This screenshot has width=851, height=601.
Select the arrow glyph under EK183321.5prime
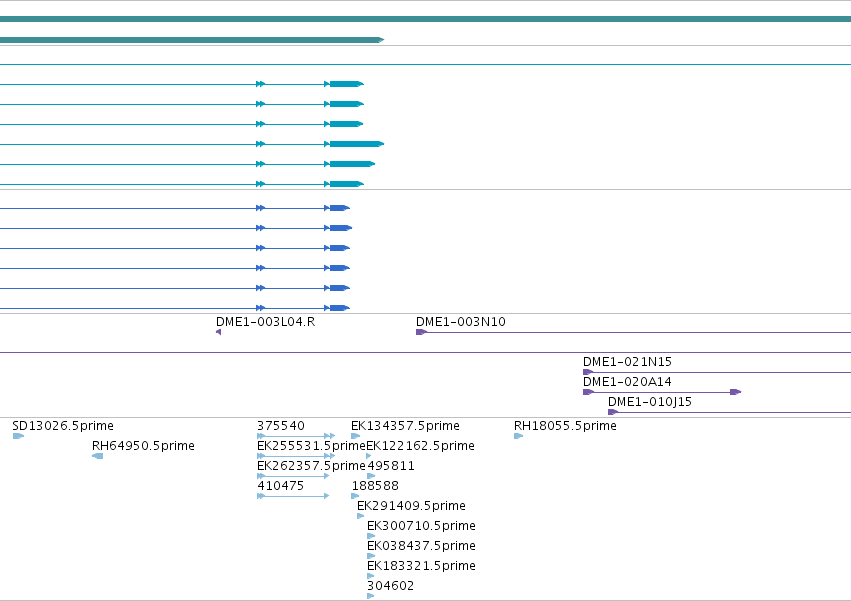[x=371, y=576]
